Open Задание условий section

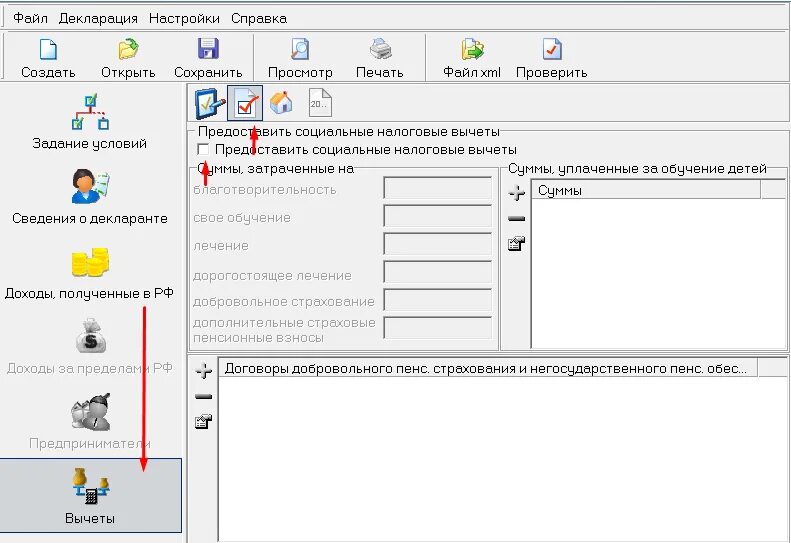(90, 122)
